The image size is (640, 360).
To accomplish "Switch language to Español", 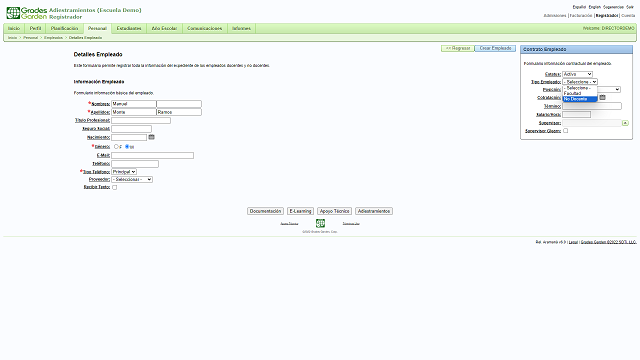I will tap(579, 7).
